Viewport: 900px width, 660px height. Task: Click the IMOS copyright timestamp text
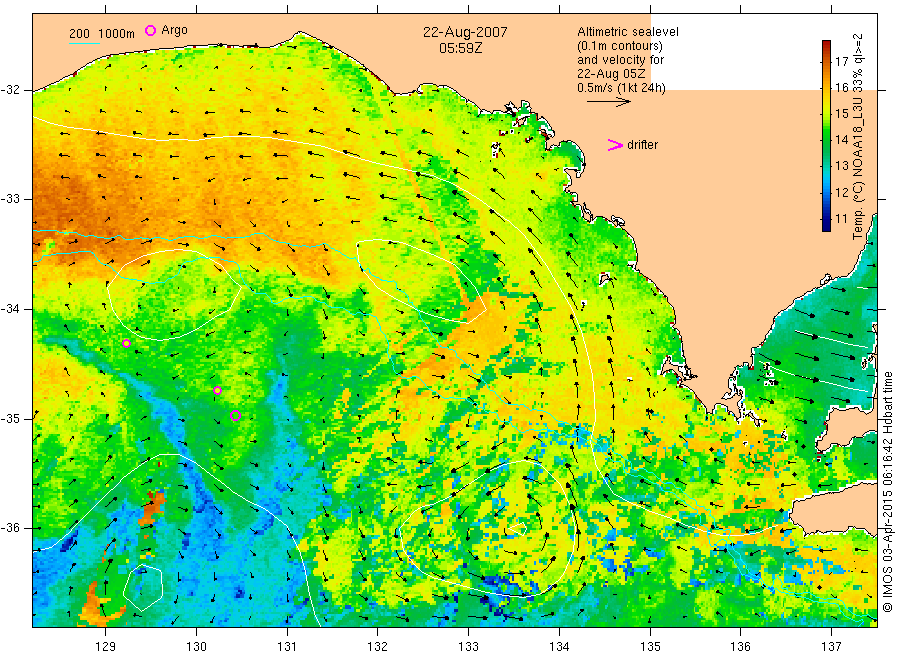[x=888, y=491]
